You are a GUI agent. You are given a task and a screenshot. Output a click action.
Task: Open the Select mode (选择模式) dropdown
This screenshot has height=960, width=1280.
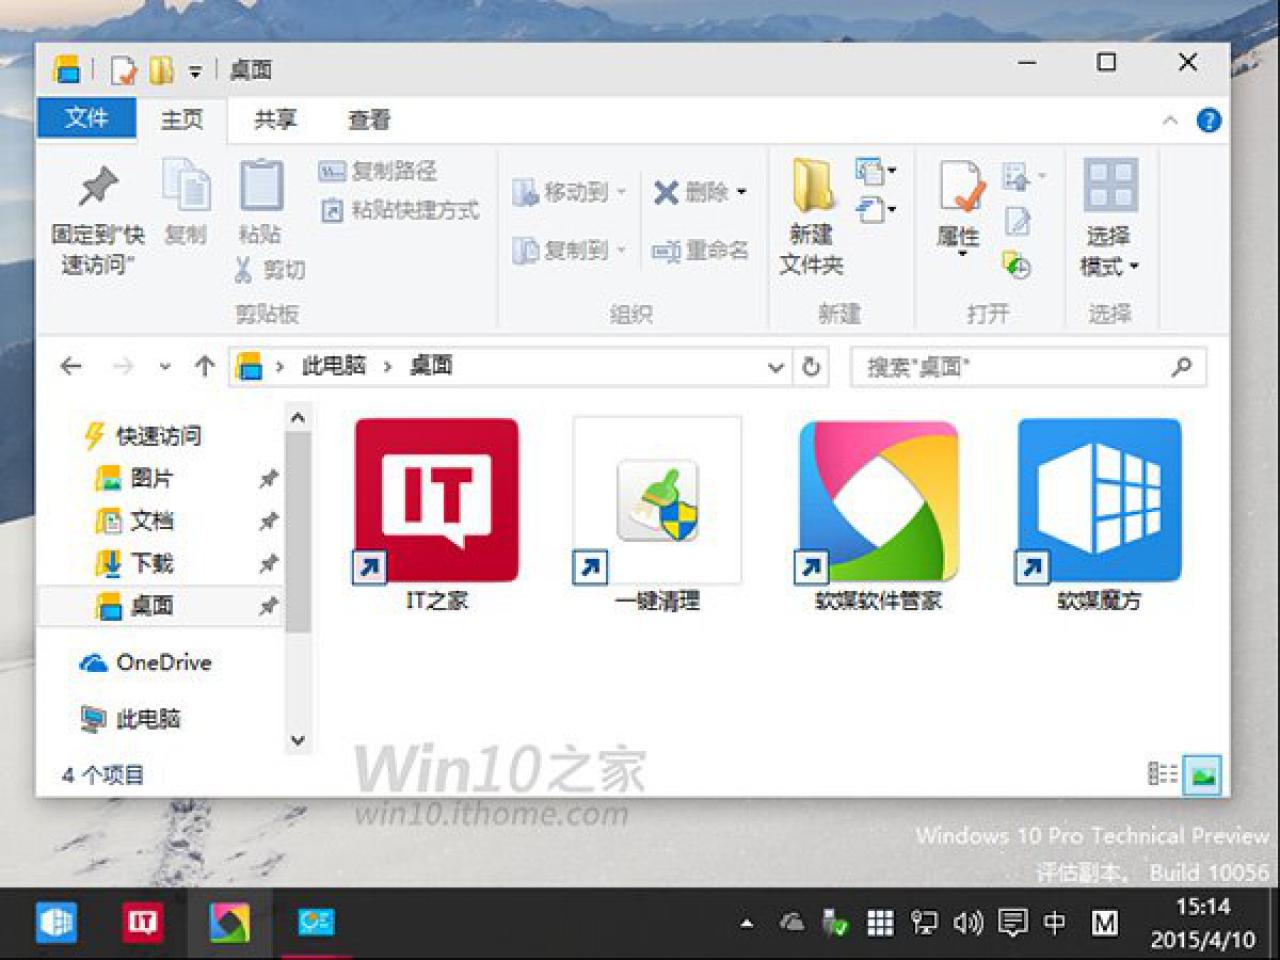click(x=1110, y=217)
